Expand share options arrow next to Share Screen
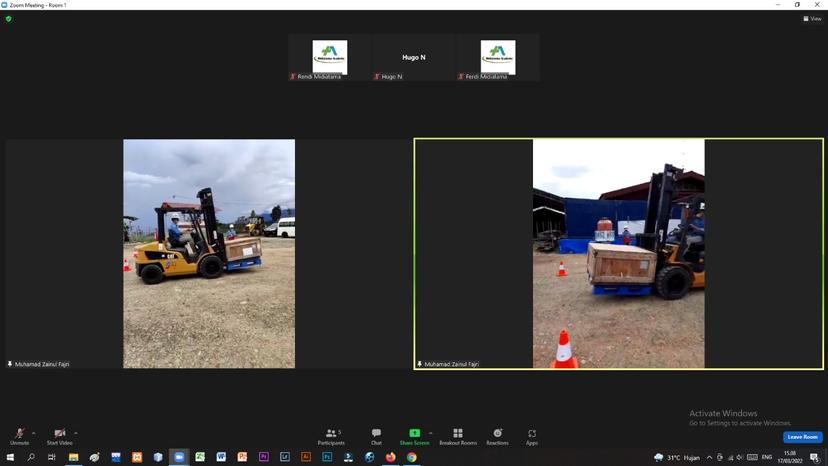828x466 pixels. point(431,433)
